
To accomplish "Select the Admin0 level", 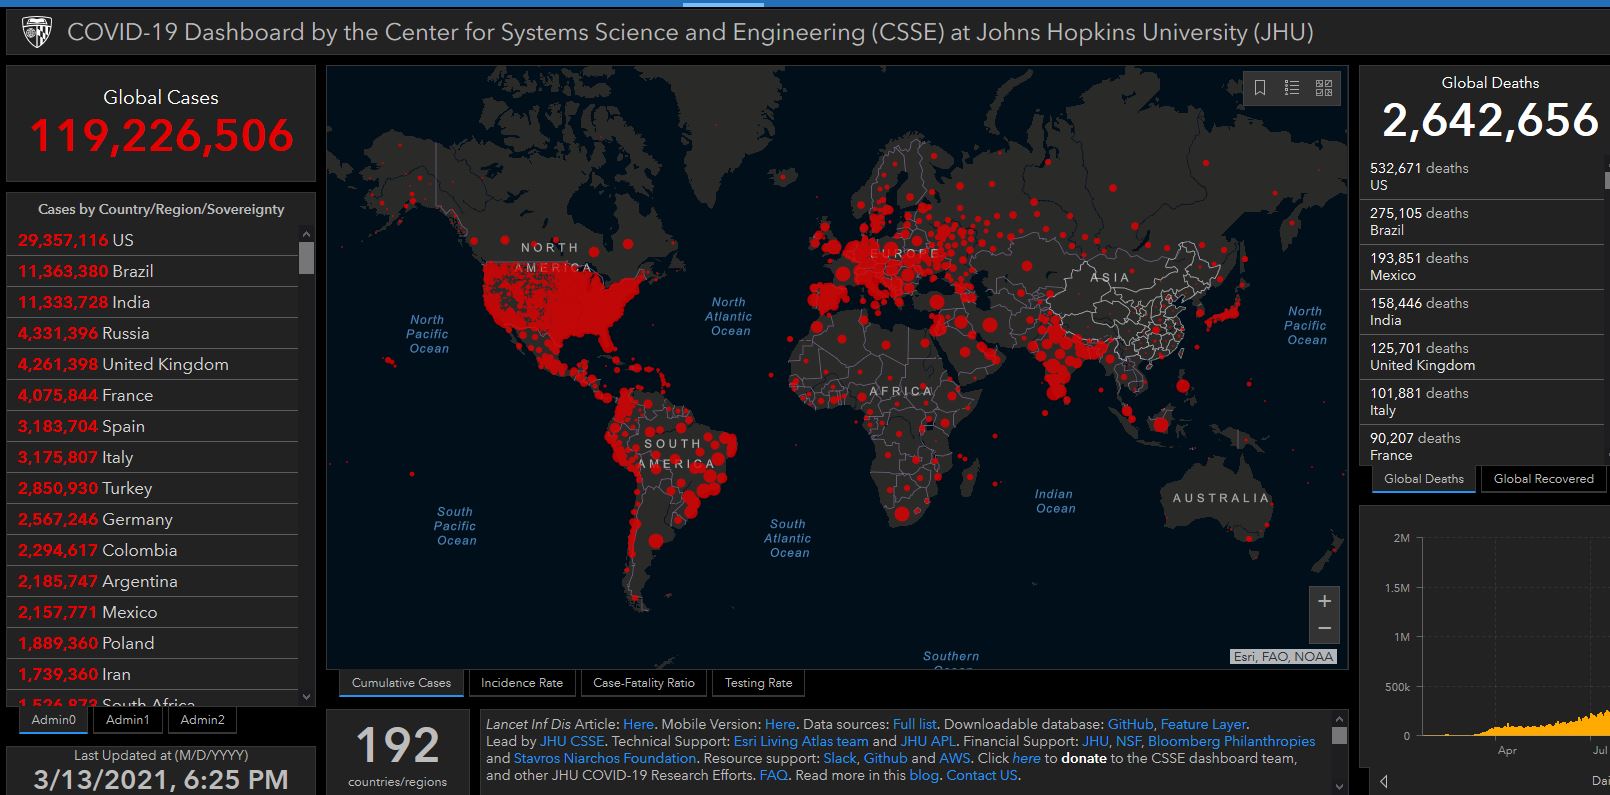I will (x=54, y=720).
